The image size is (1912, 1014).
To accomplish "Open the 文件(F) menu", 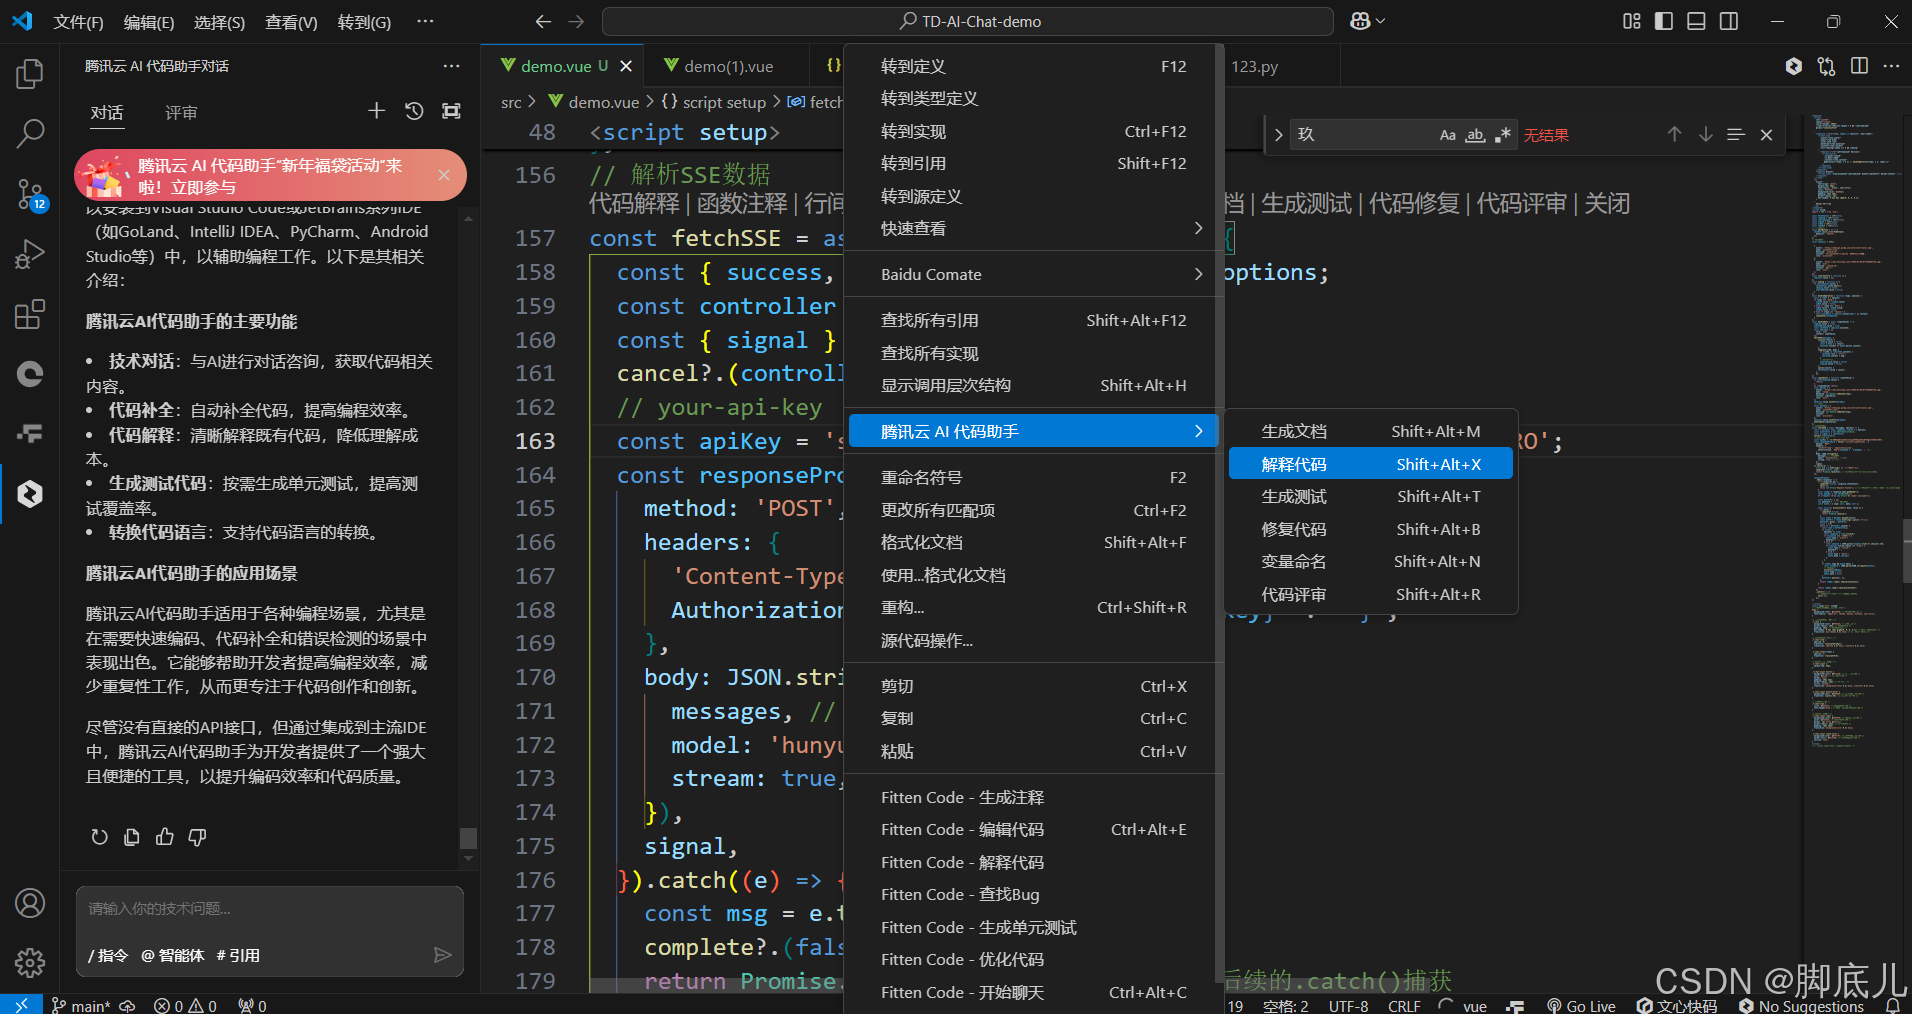I will click(78, 21).
